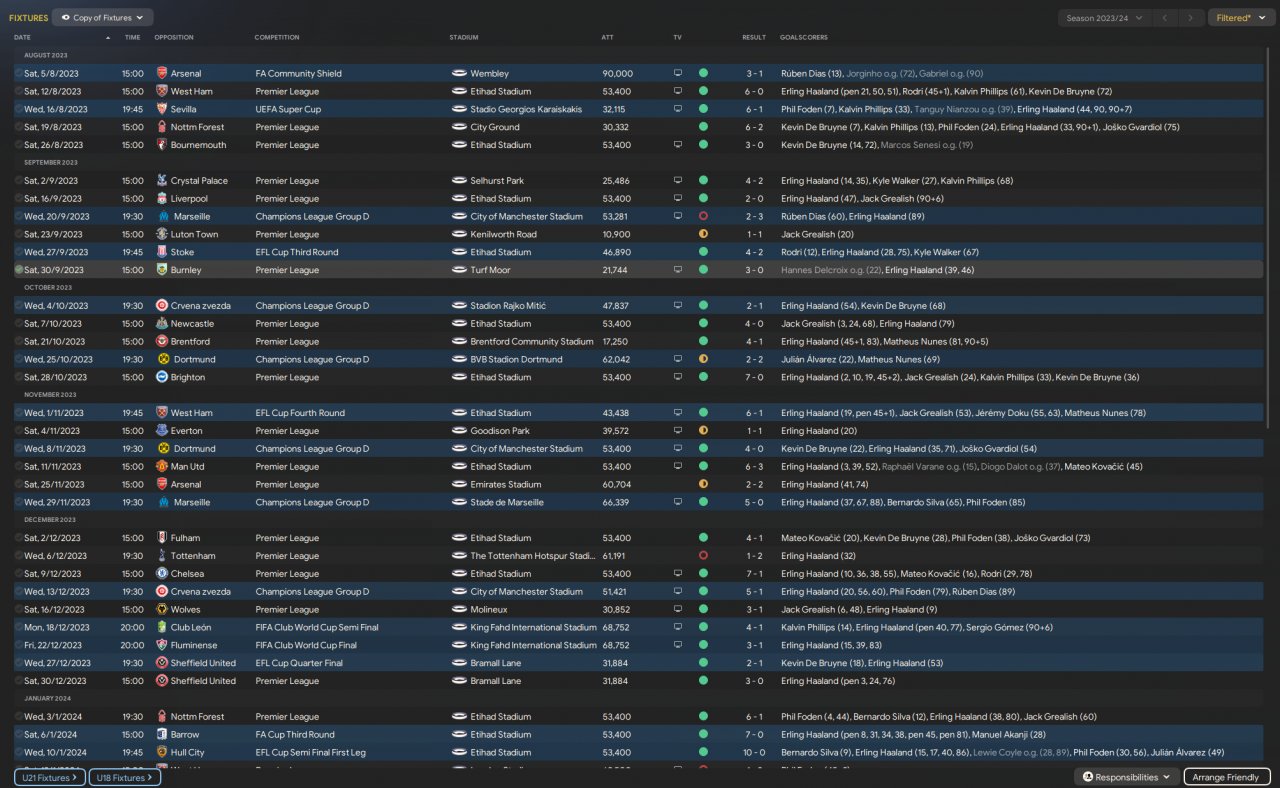Go to the previous season with the left arrow
The height and width of the screenshot is (788, 1280).
pos(1164,18)
